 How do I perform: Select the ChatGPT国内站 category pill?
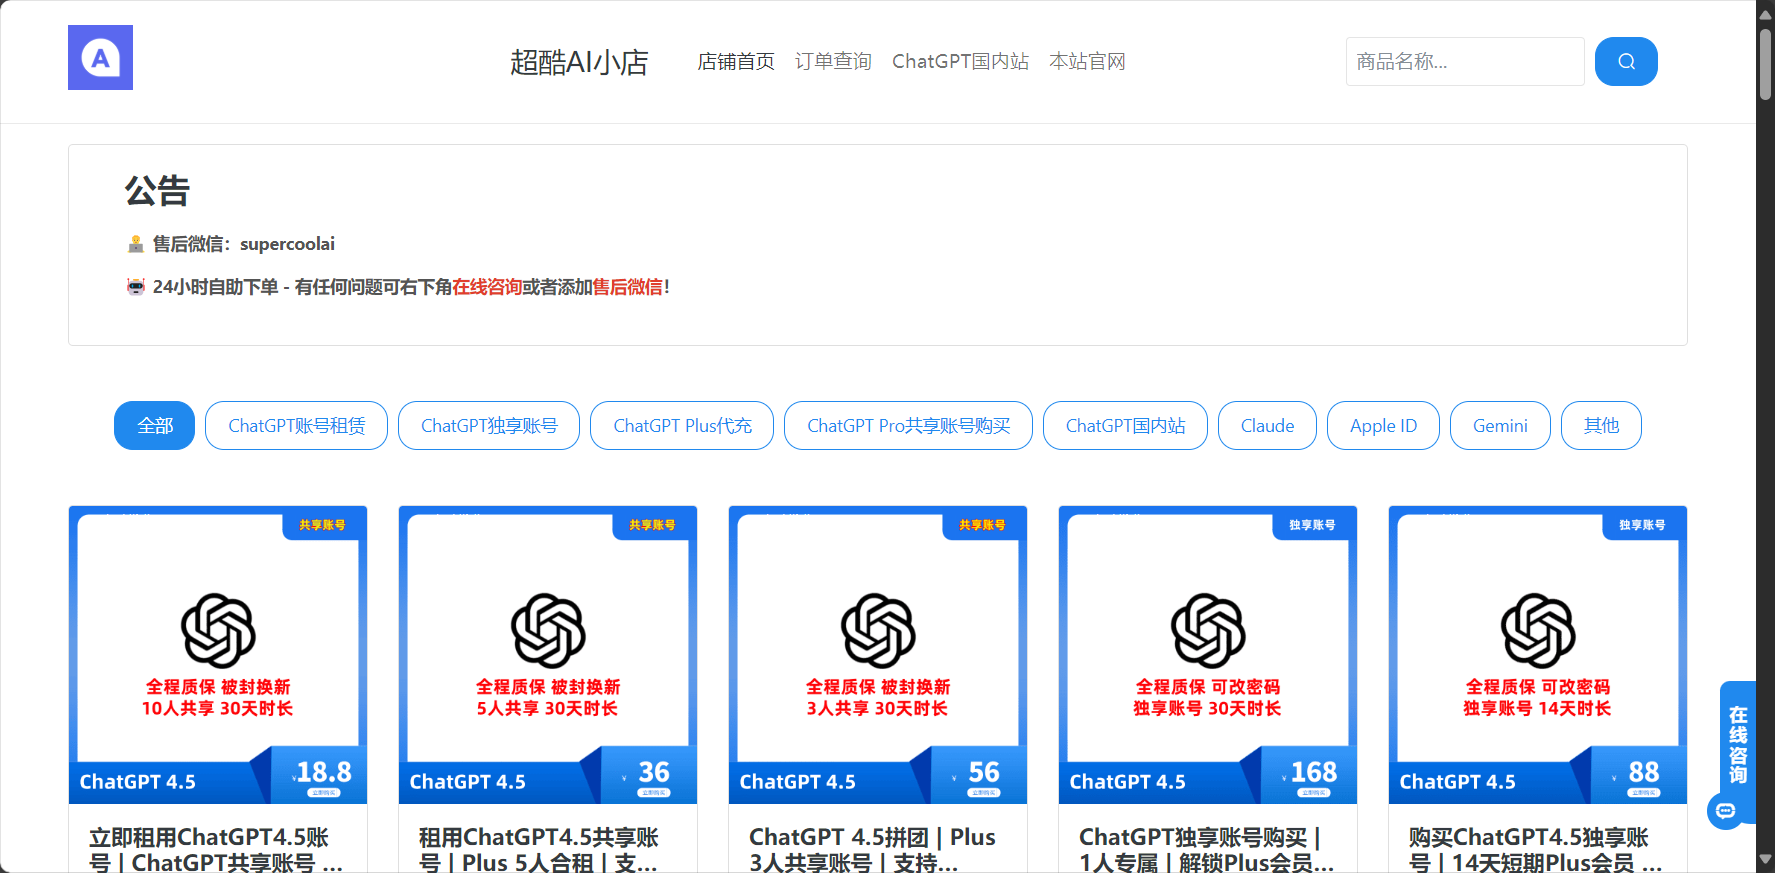pyautogui.click(x=1125, y=426)
